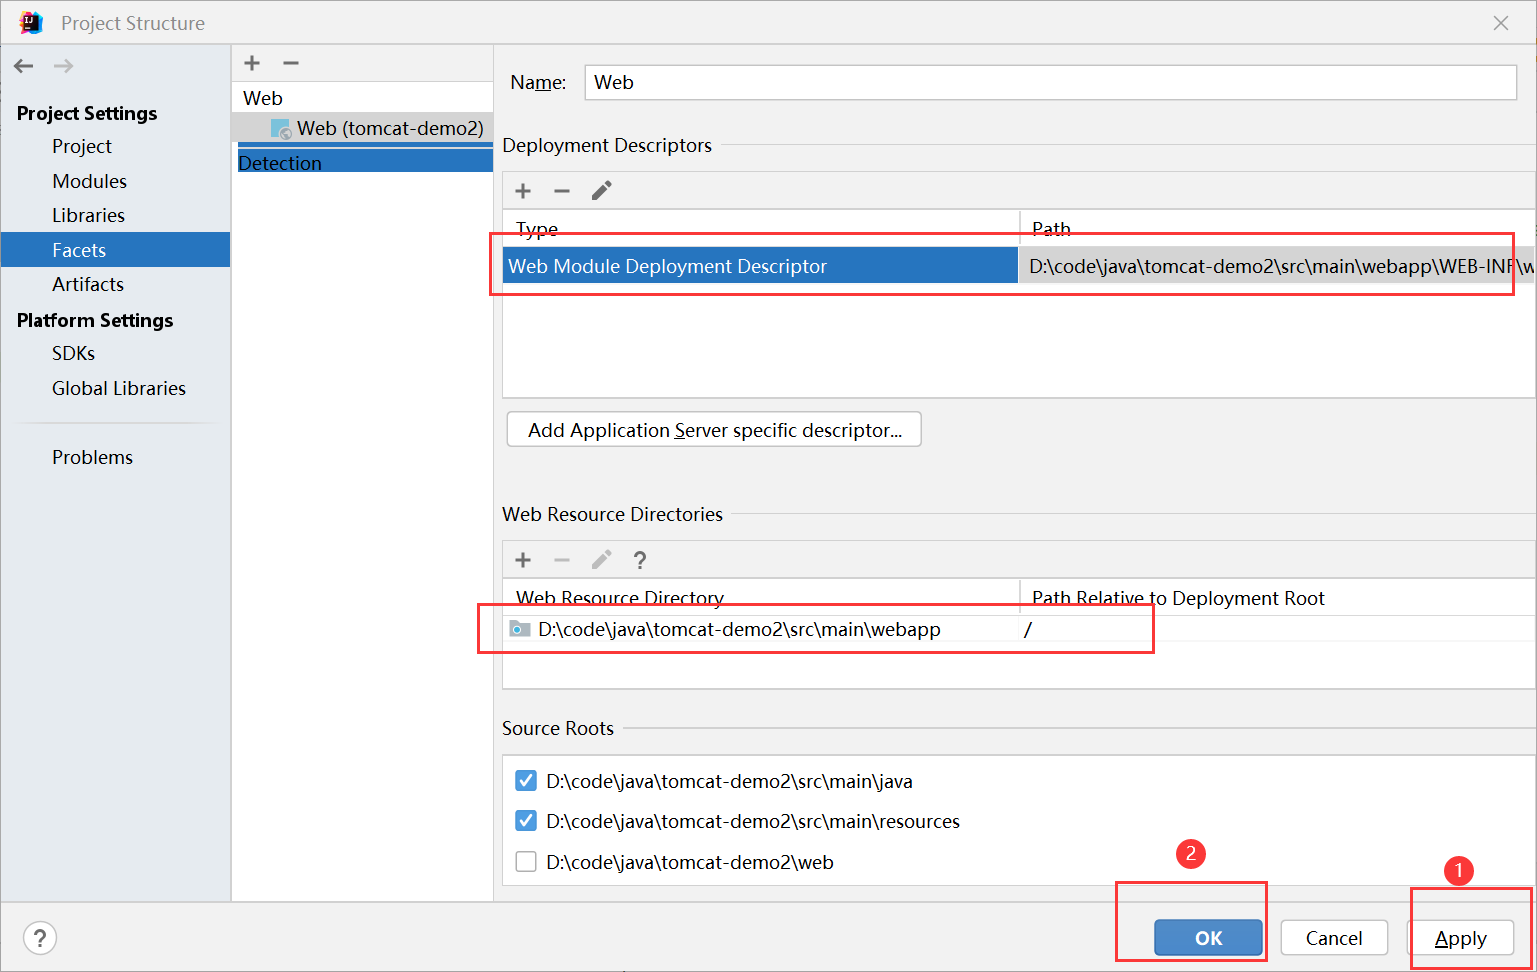Select Facets in the sidebar

115,250
